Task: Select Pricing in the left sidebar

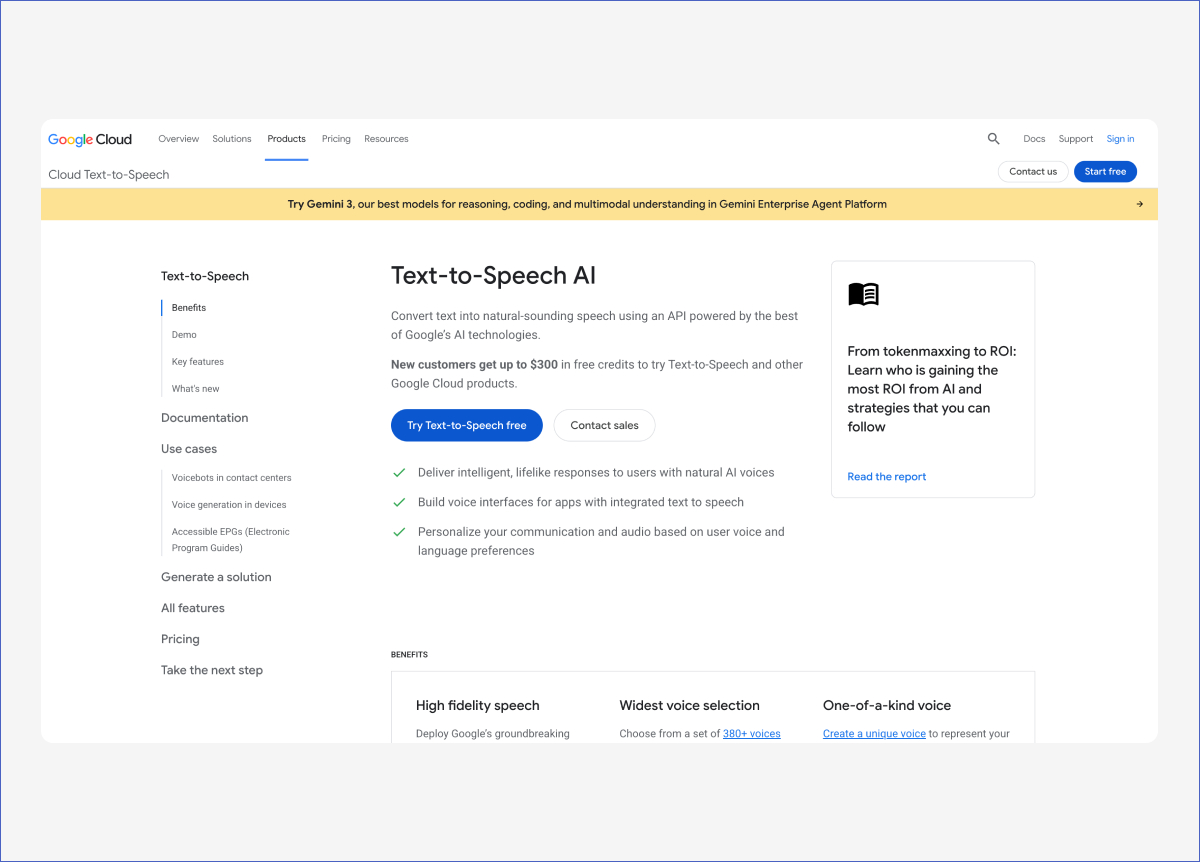Action: pos(180,639)
